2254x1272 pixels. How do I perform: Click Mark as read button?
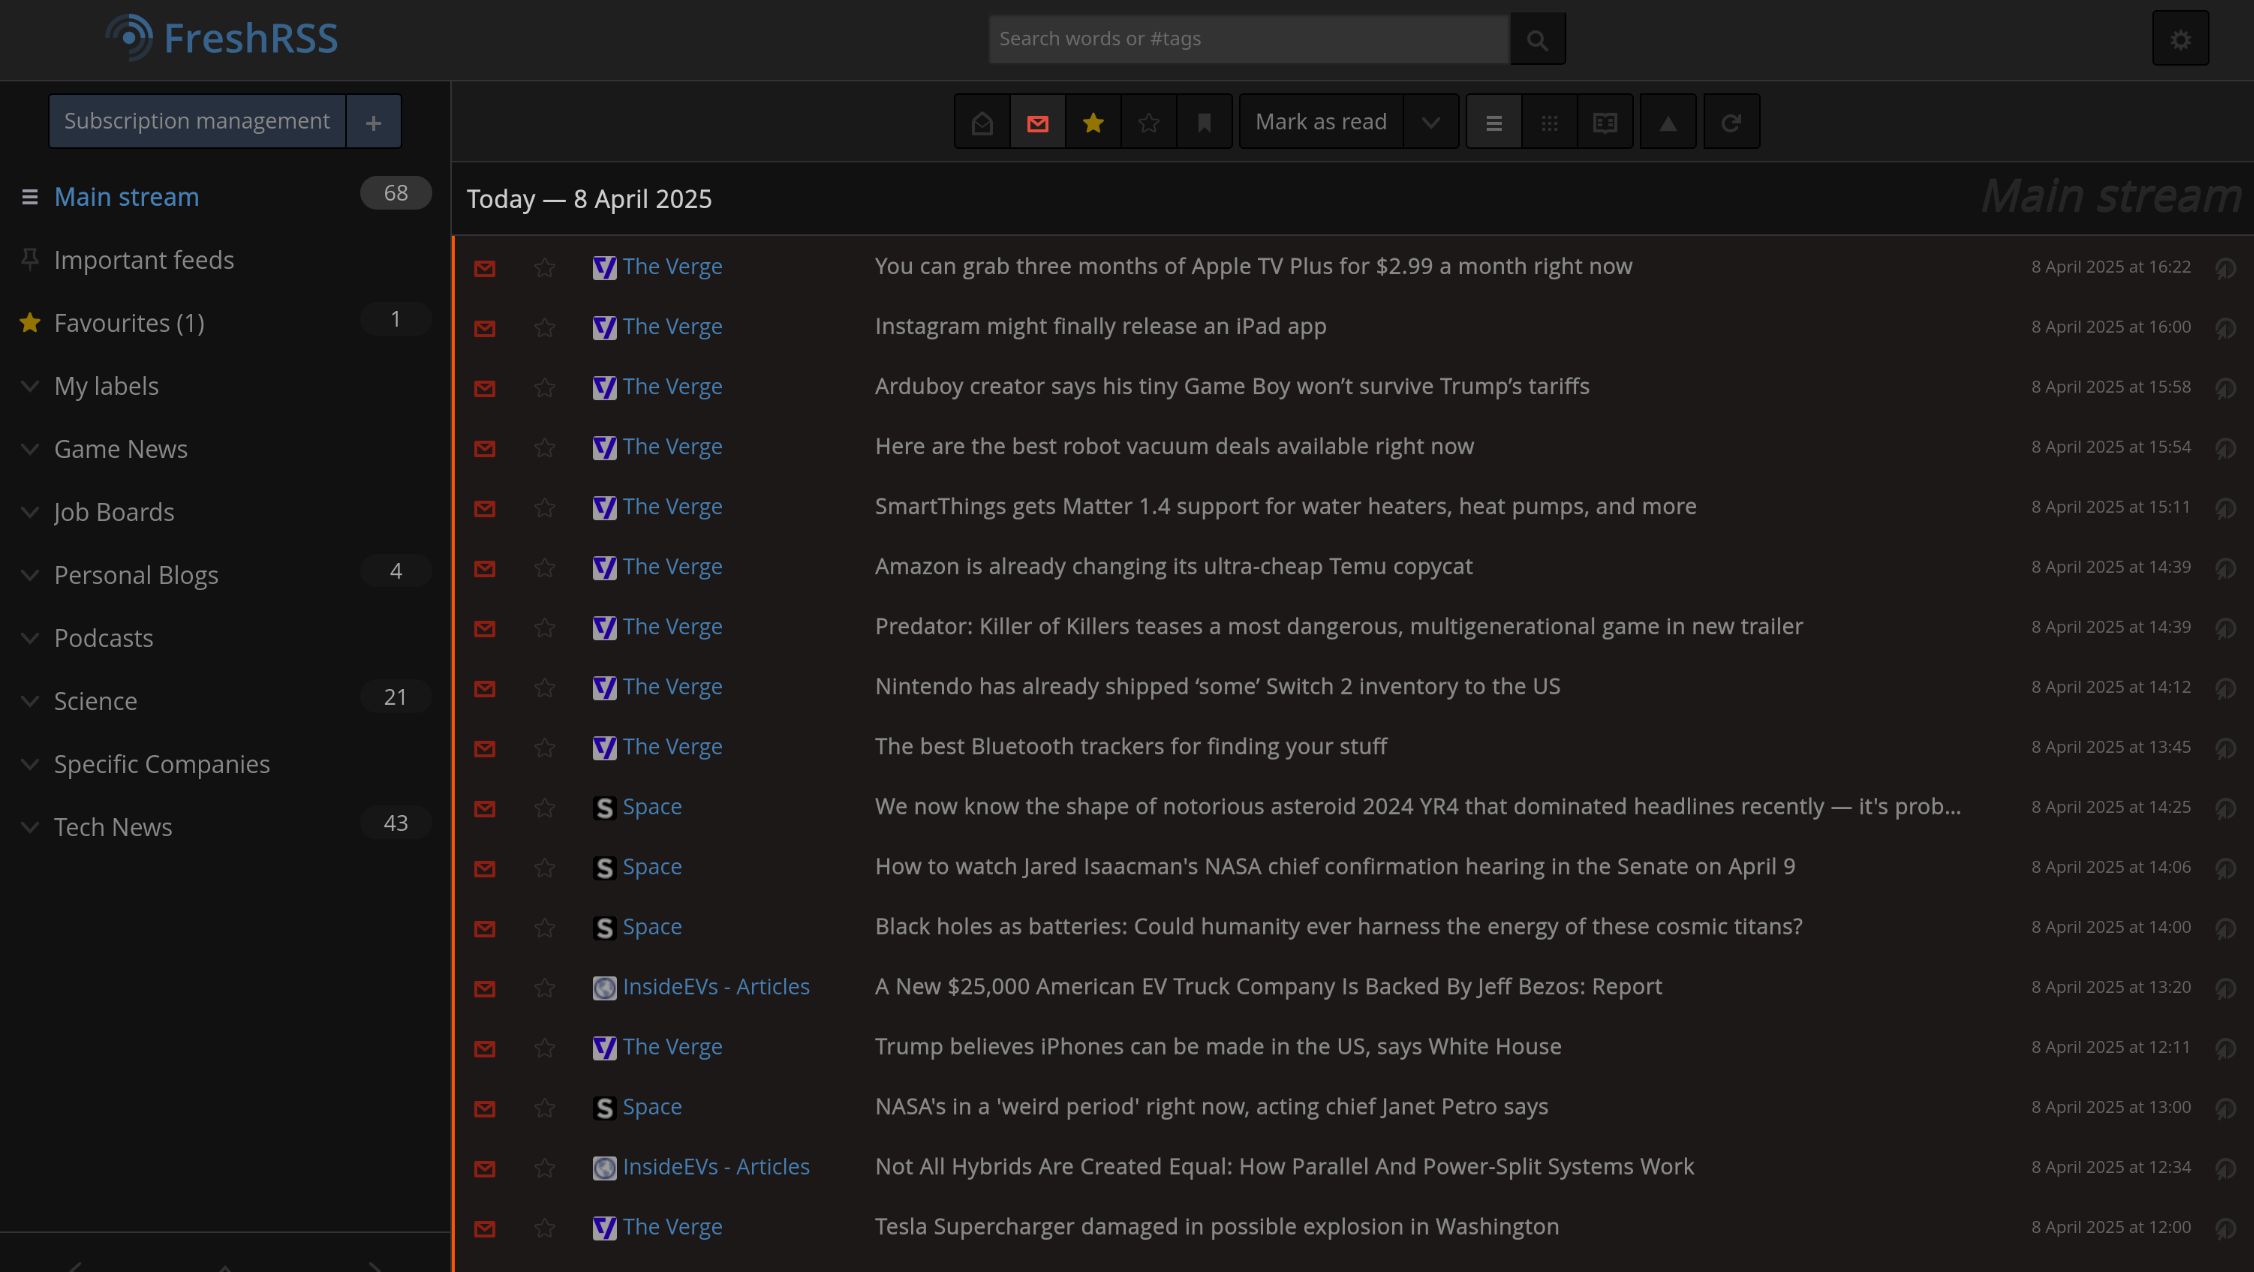[1321, 122]
